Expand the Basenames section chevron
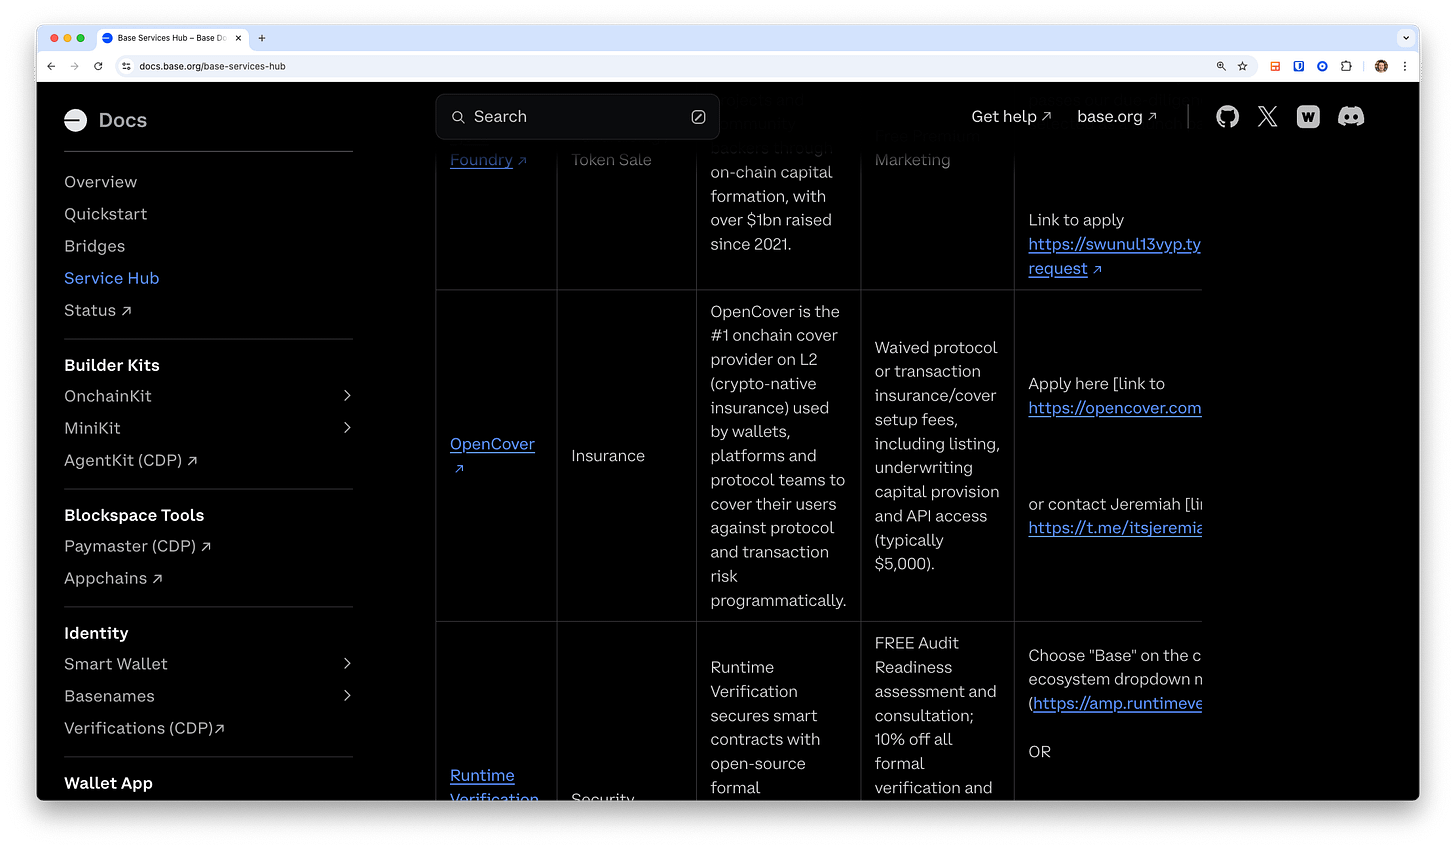This screenshot has height=849, width=1456. [347, 696]
